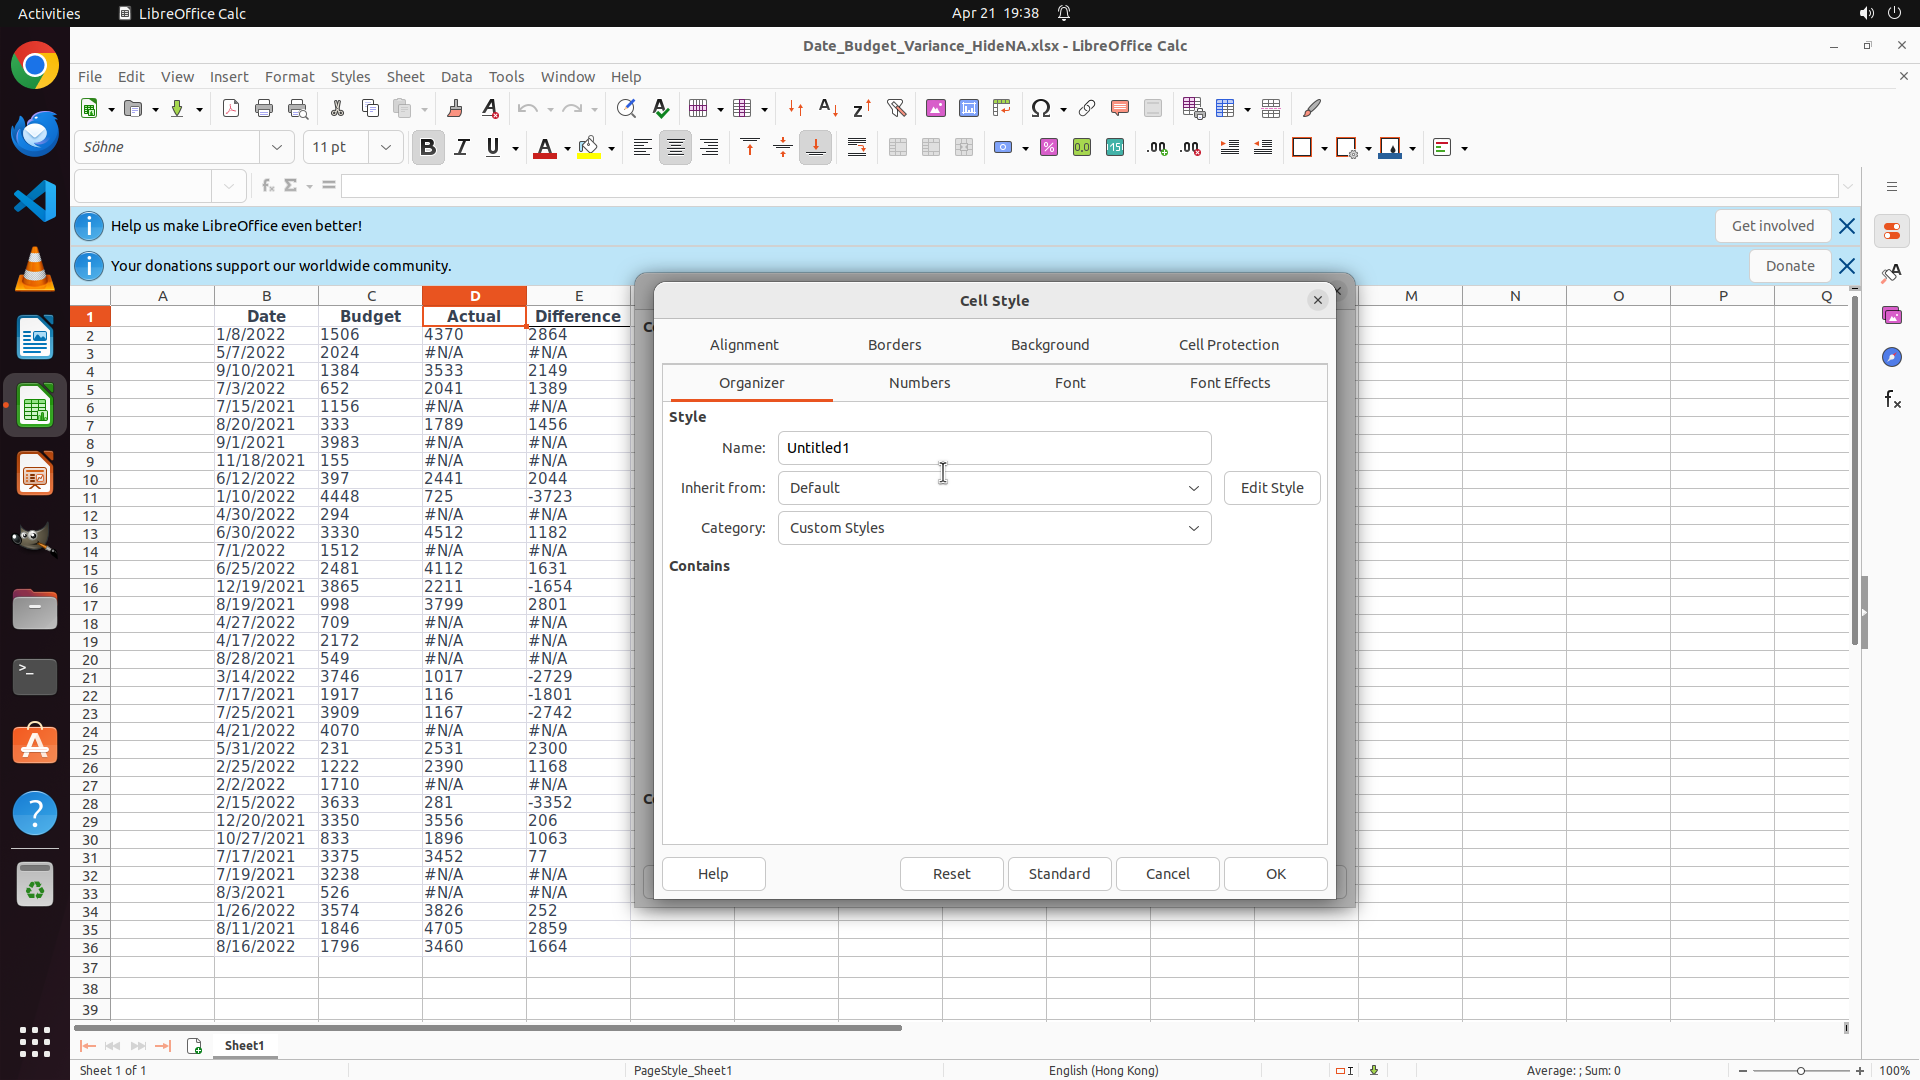Viewport: 1920px width, 1080px height.
Task: Click the Sort Ascending icon
Action: tap(828, 108)
